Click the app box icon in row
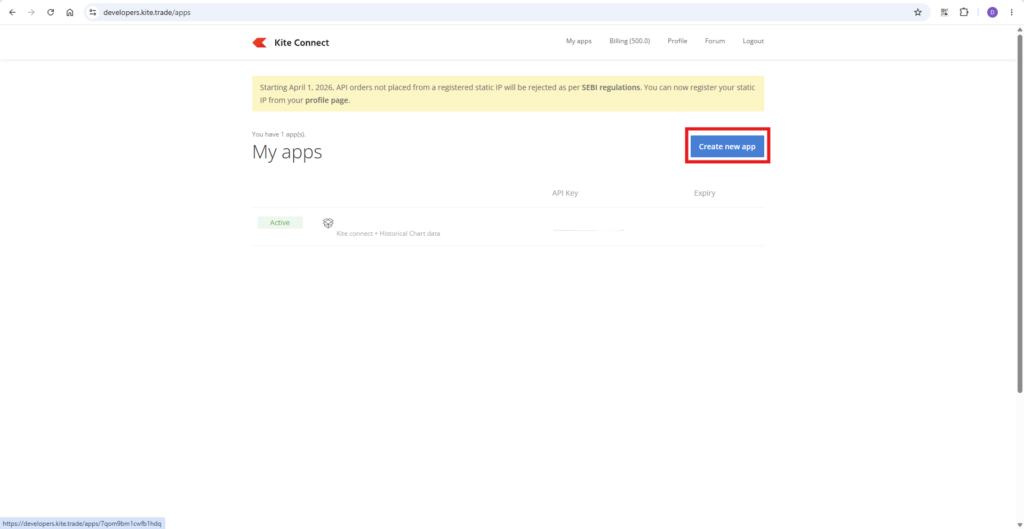The height and width of the screenshot is (529, 1024). click(x=328, y=223)
